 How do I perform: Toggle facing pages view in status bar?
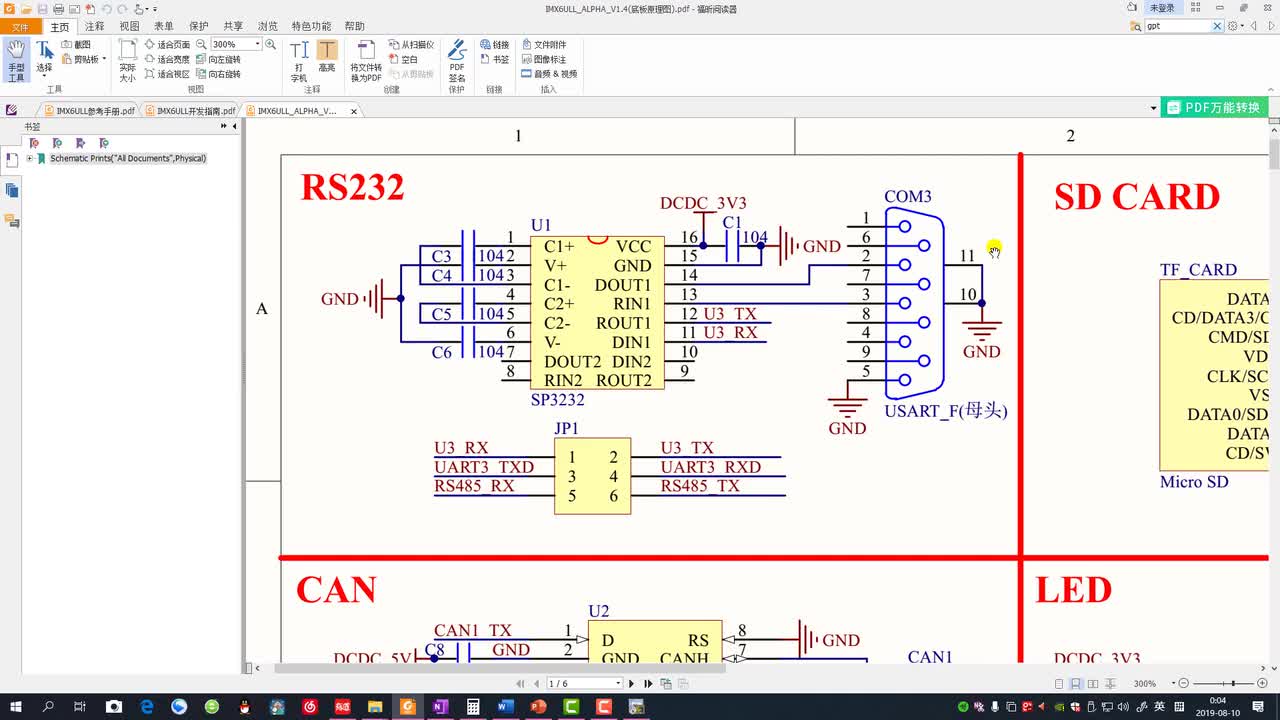[x=1093, y=683]
